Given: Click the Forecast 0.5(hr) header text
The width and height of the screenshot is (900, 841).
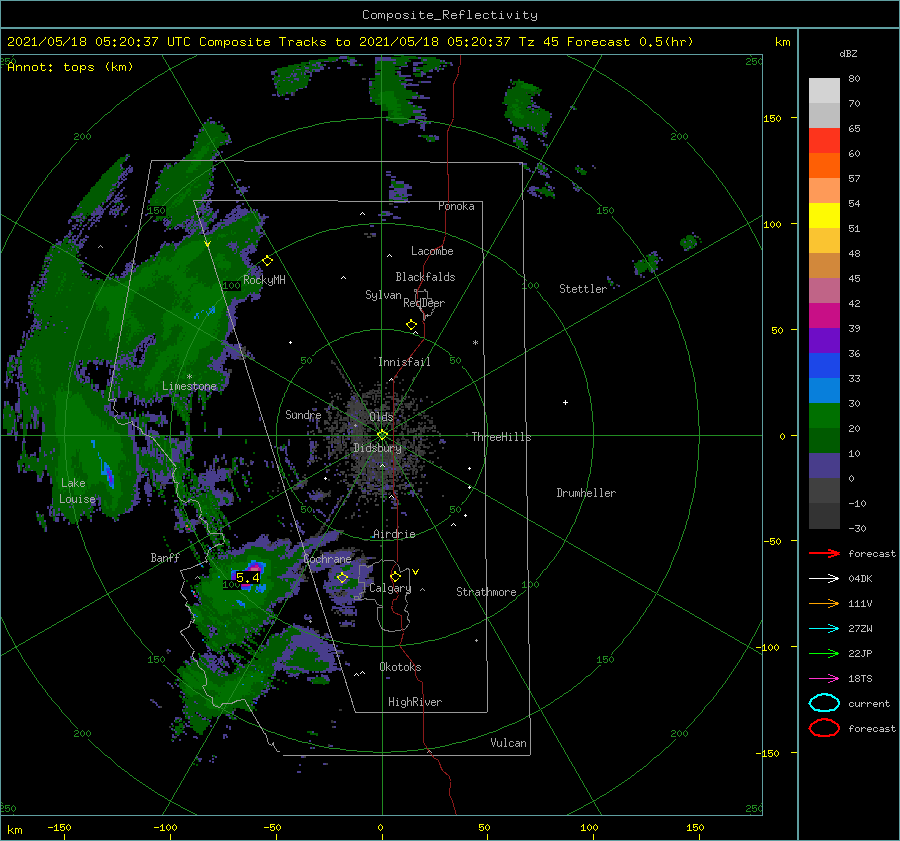Looking at the screenshot, I should [x=630, y=42].
